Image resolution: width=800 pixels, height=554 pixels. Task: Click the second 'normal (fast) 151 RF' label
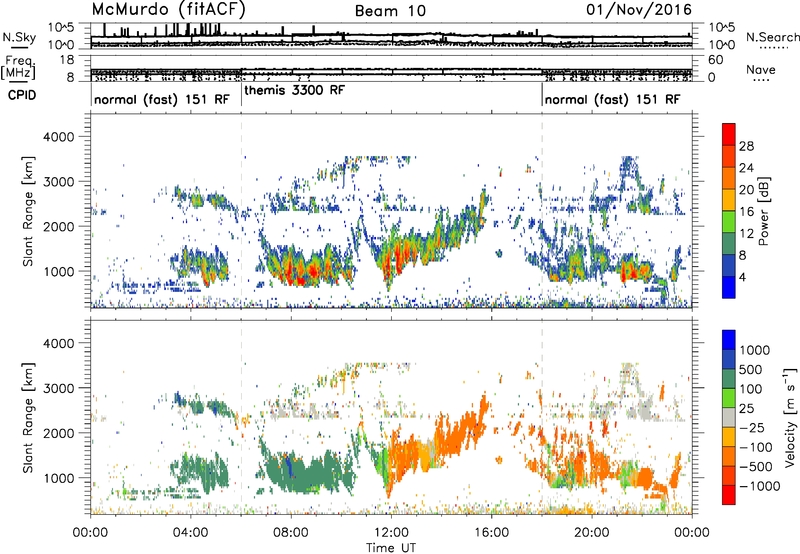point(612,99)
